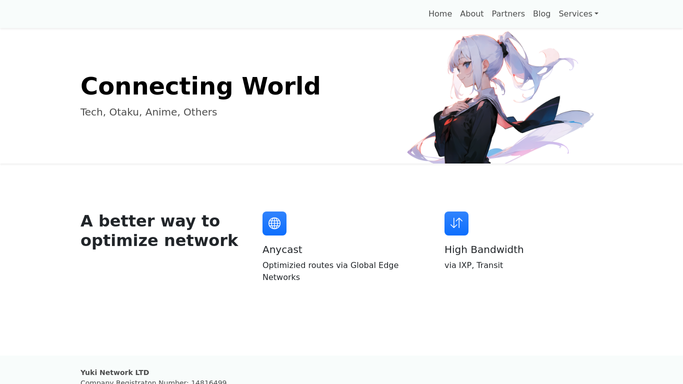Go to the Home page link
The width and height of the screenshot is (683, 384).
440,14
